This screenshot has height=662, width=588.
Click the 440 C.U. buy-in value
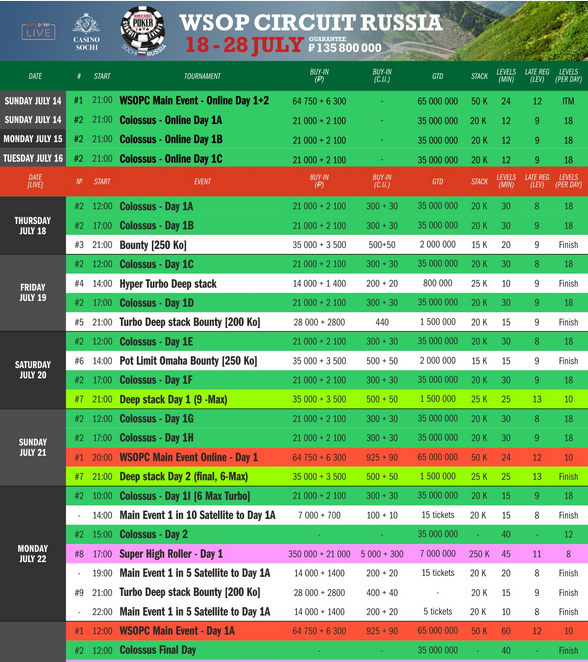pyautogui.click(x=382, y=323)
